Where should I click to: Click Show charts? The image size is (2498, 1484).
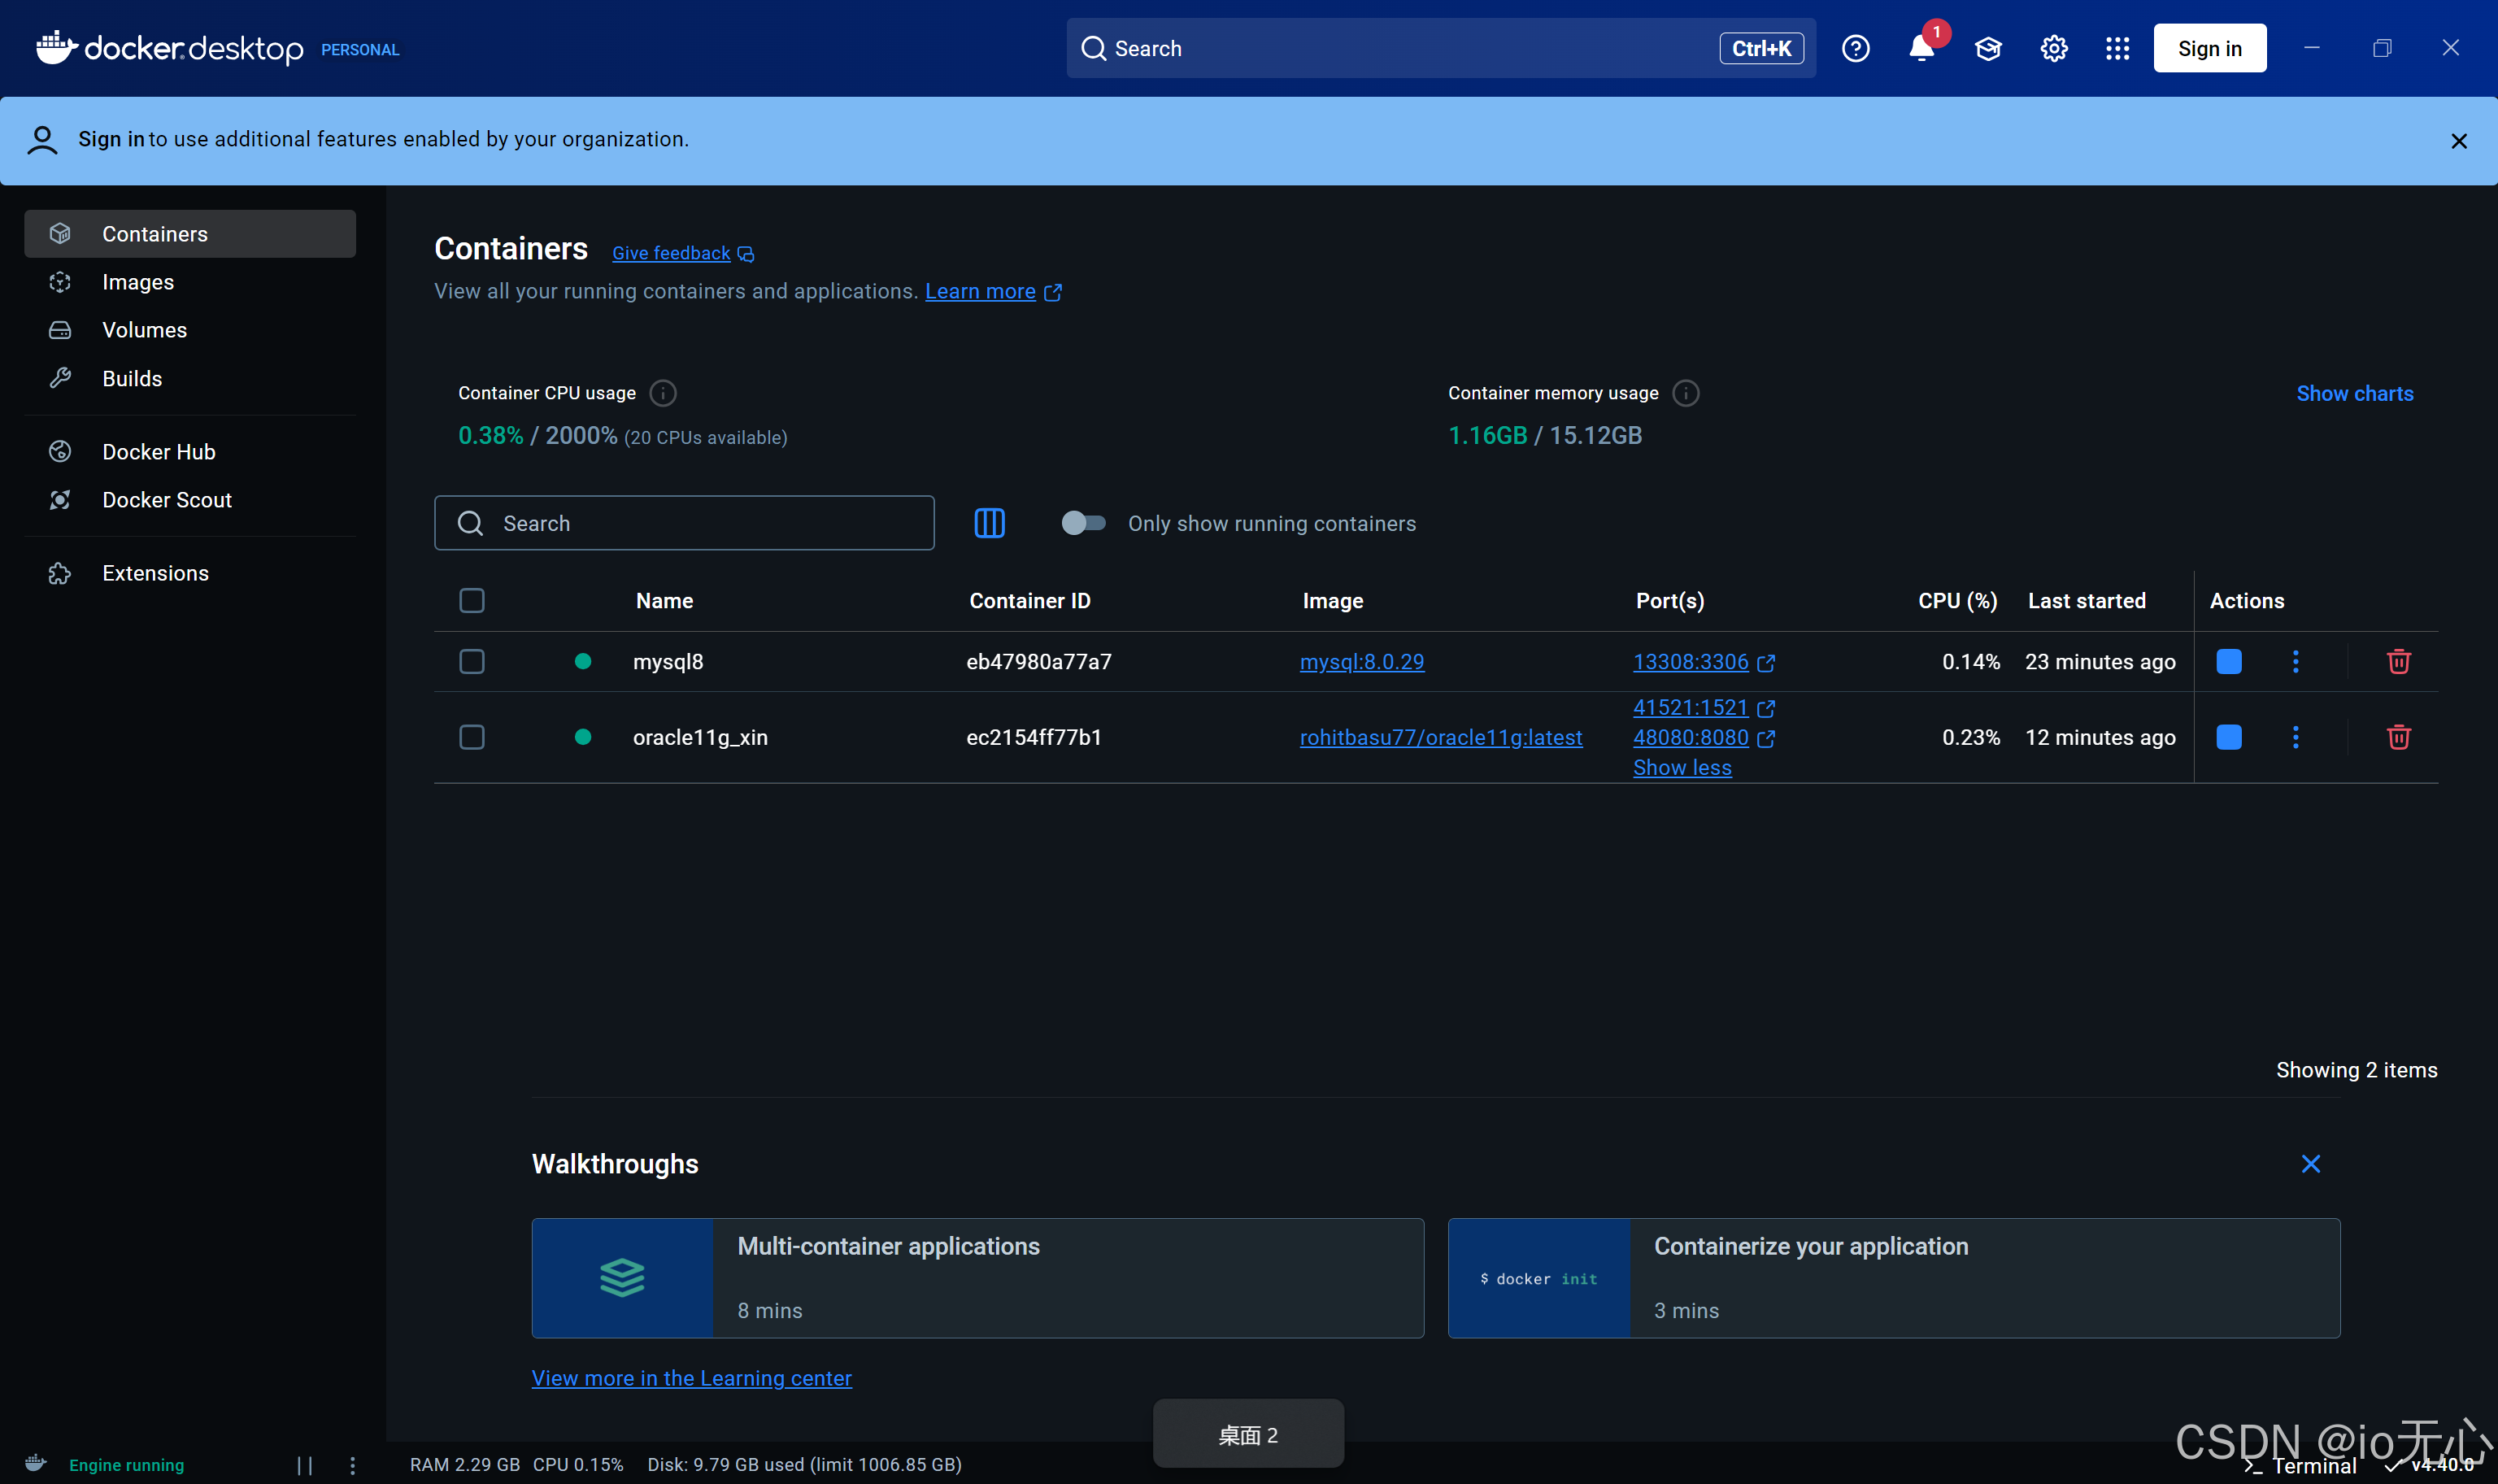pyautogui.click(x=2354, y=393)
